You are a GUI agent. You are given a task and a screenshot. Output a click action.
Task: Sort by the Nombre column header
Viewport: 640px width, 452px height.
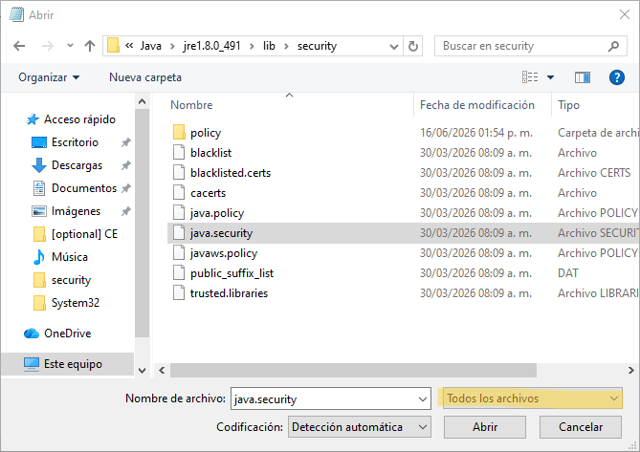pyautogui.click(x=191, y=105)
